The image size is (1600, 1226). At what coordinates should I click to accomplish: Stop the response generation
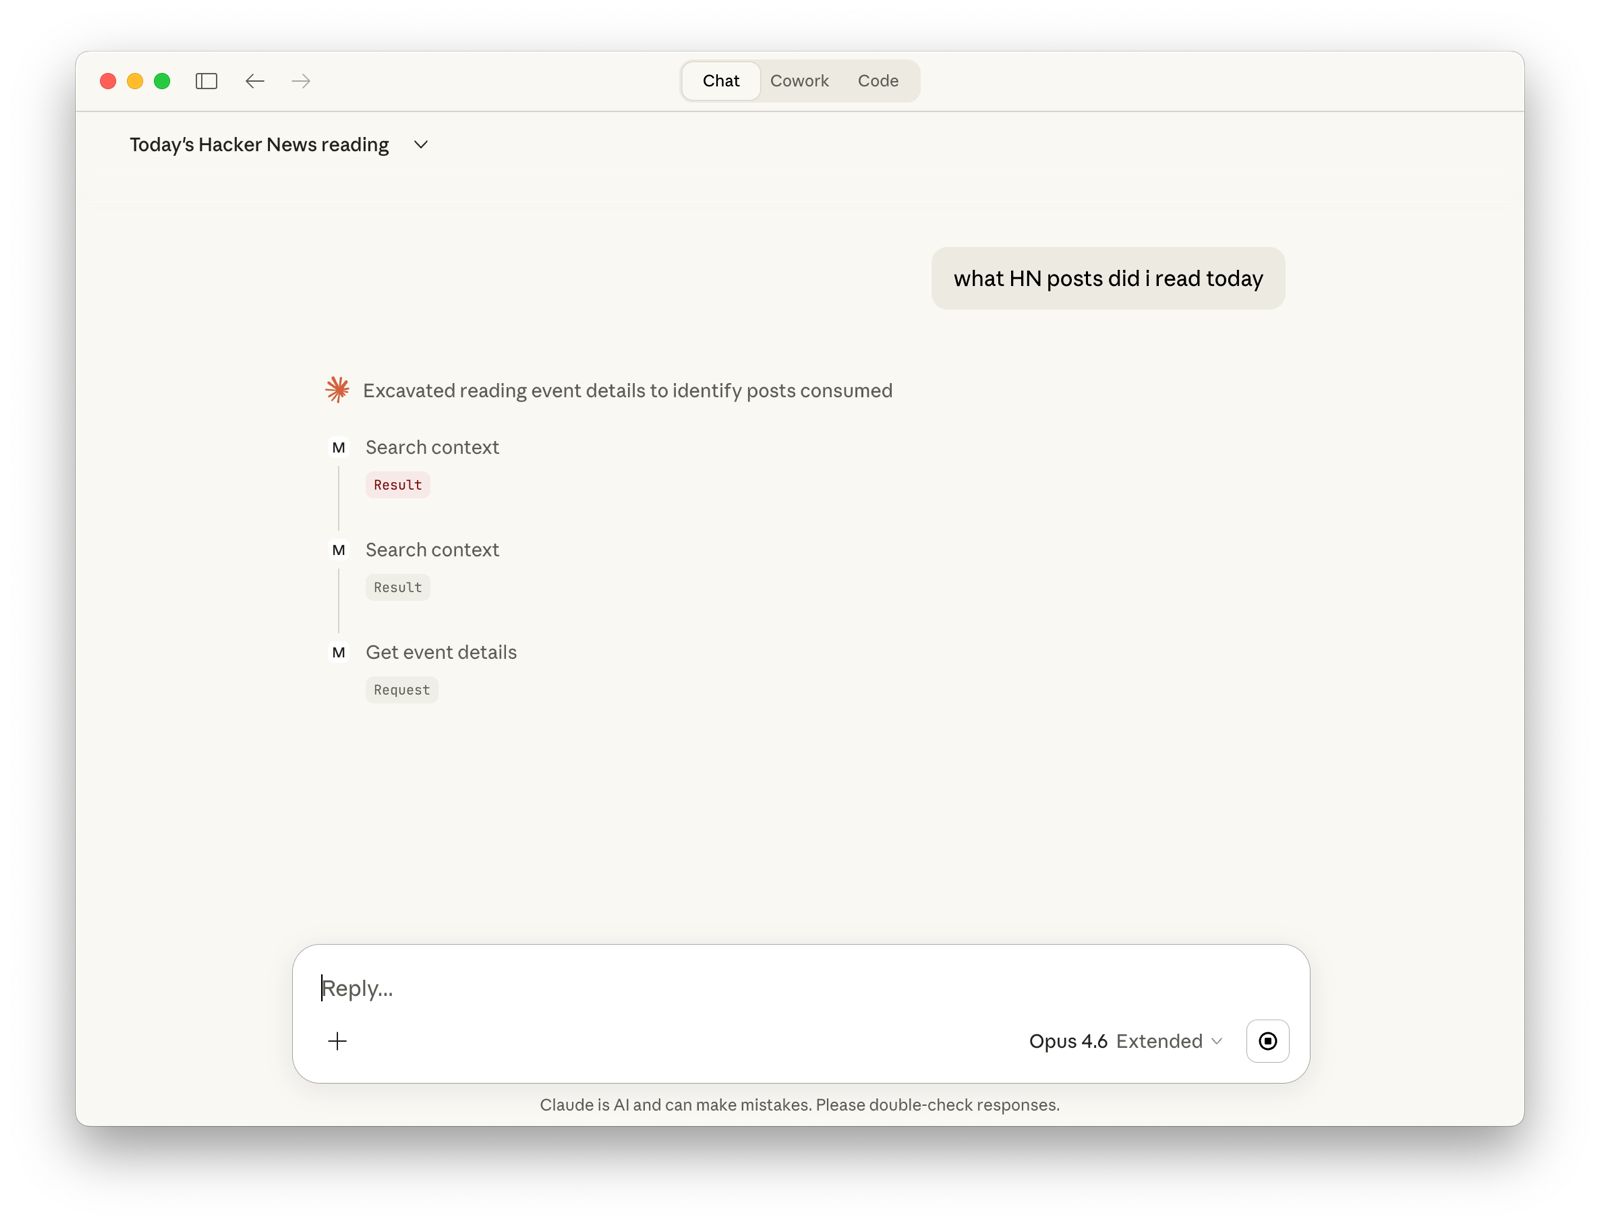pyautogui.click(x=1268, y=1041)
